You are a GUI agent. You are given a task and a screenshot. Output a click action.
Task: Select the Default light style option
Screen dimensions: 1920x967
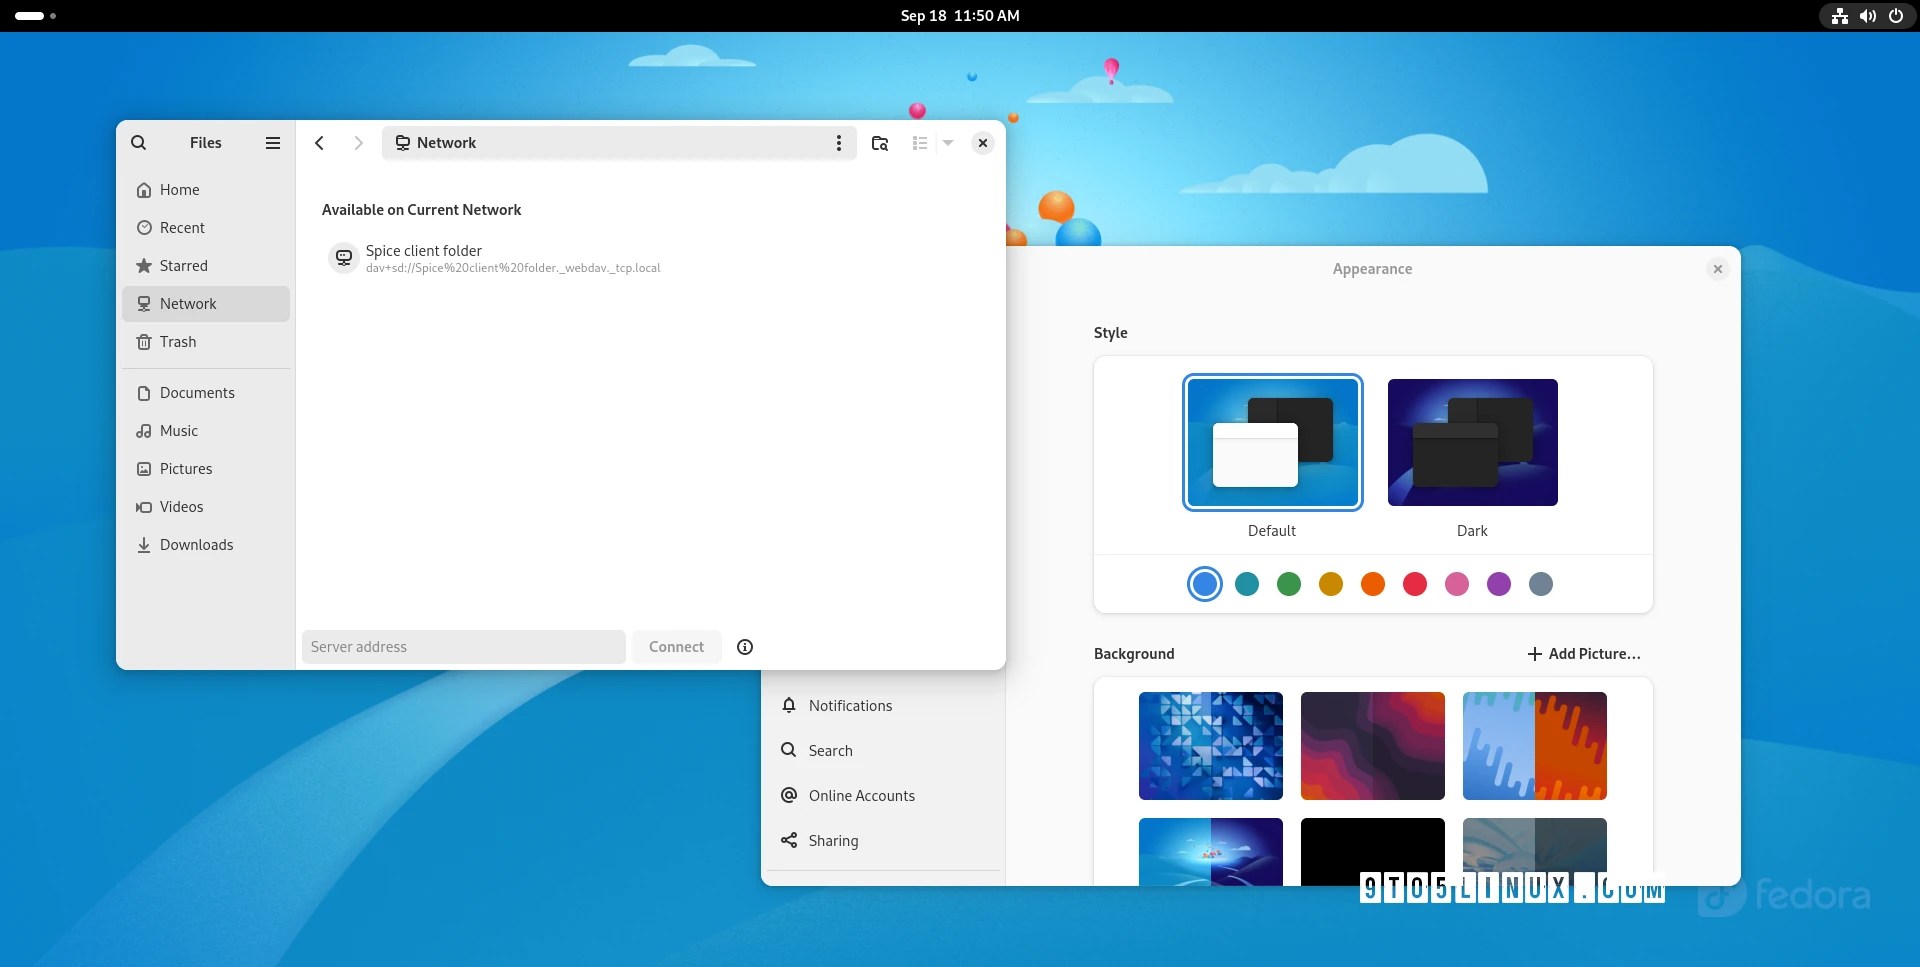(1272, 442)
